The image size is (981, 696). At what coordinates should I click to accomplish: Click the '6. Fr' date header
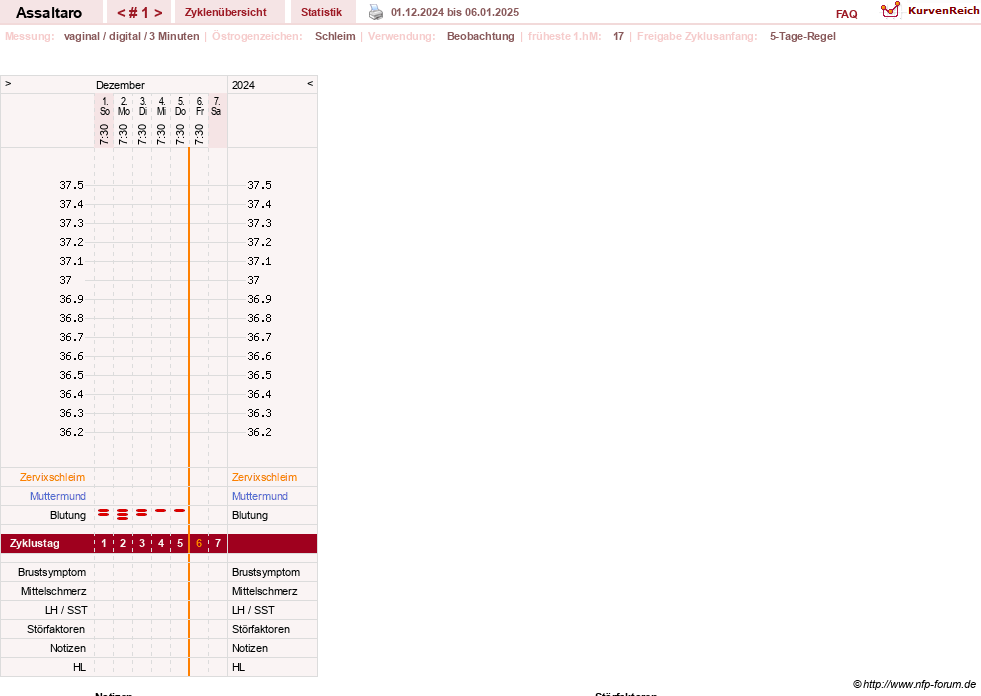[x=200, y=106]
